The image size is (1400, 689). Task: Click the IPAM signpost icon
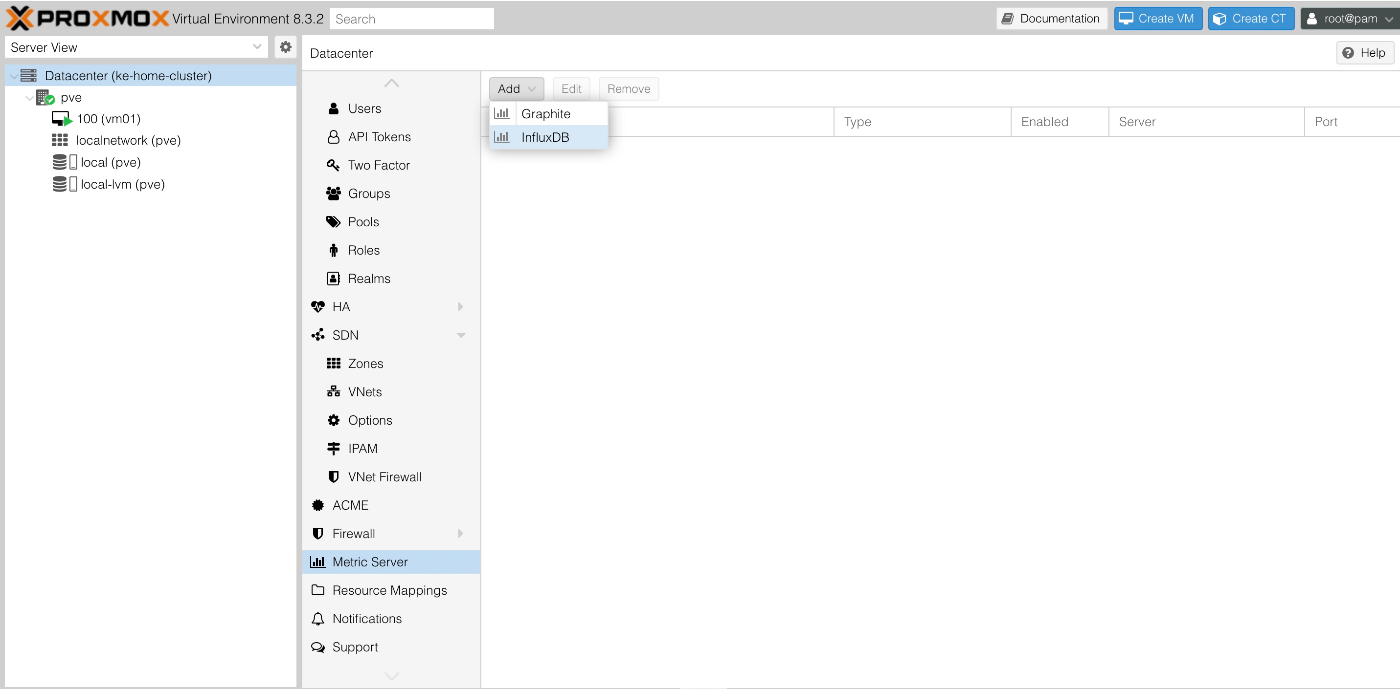click(334, 449)
